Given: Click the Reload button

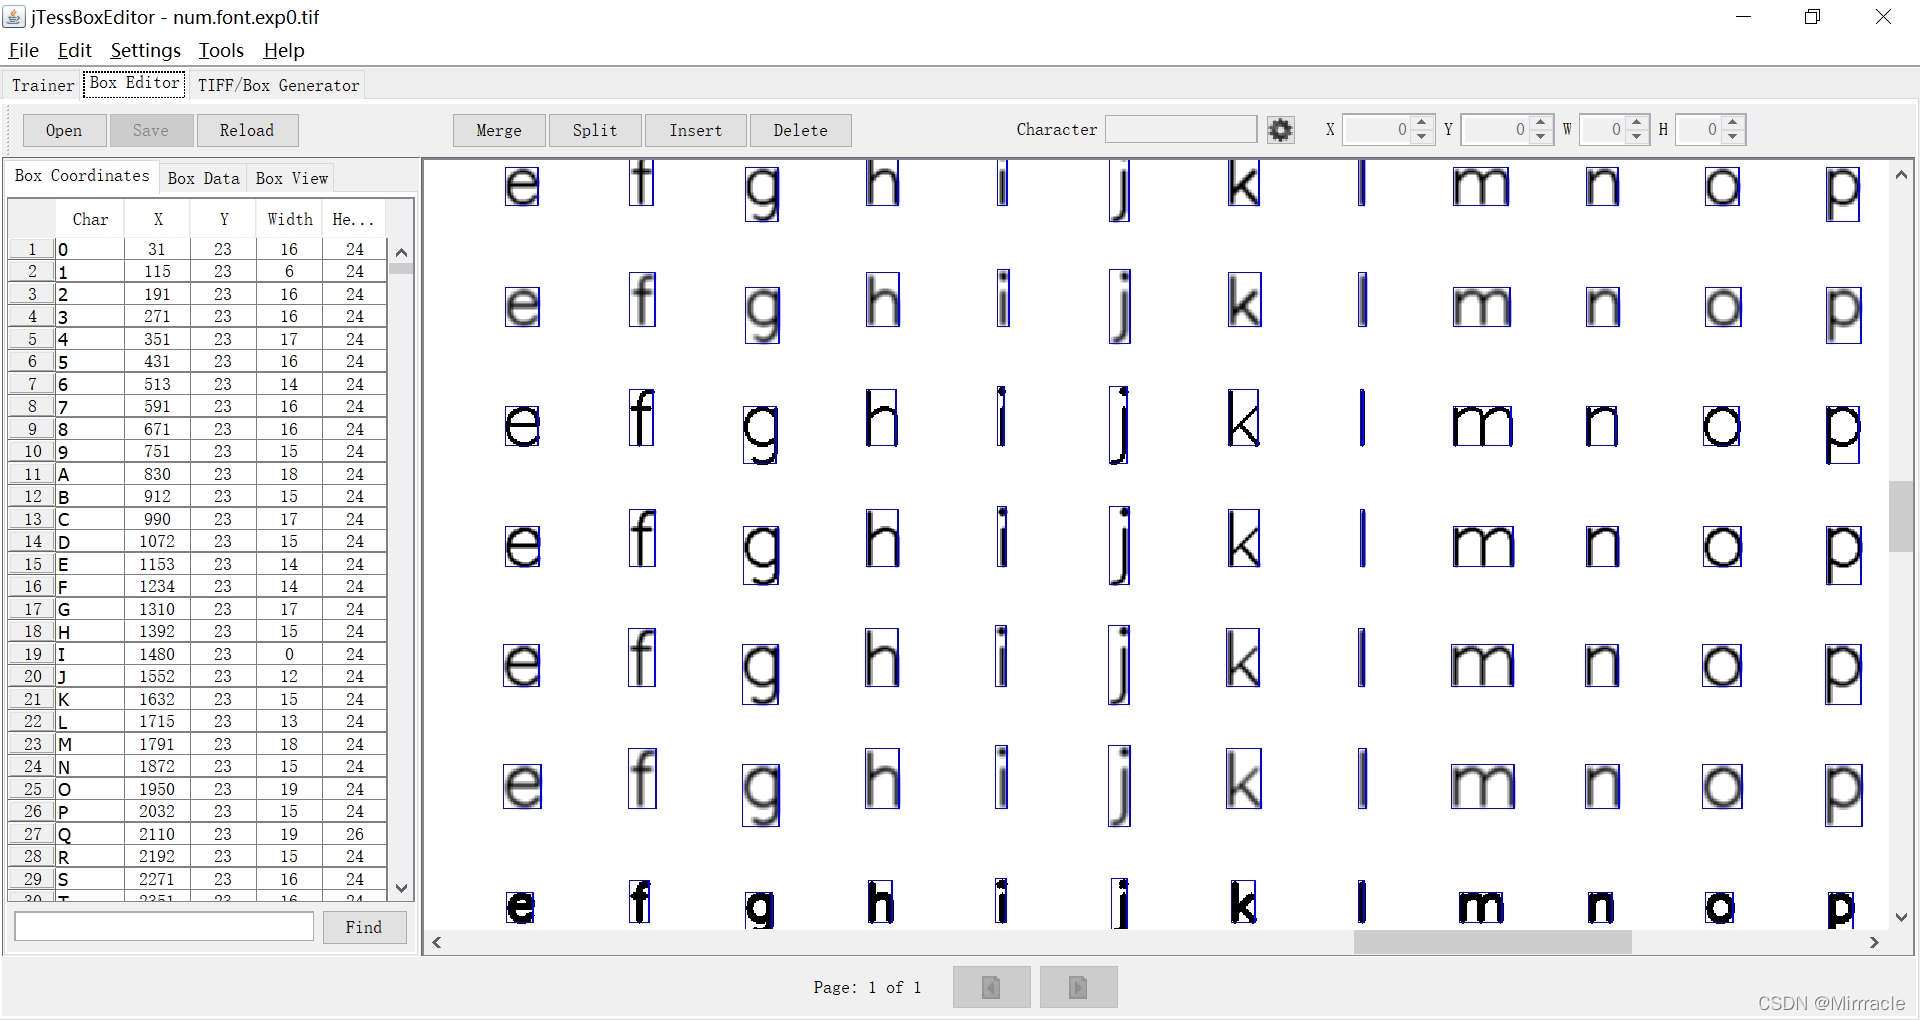Looking at the screenshot, I should pyautogui.click(x=247, y=130).
